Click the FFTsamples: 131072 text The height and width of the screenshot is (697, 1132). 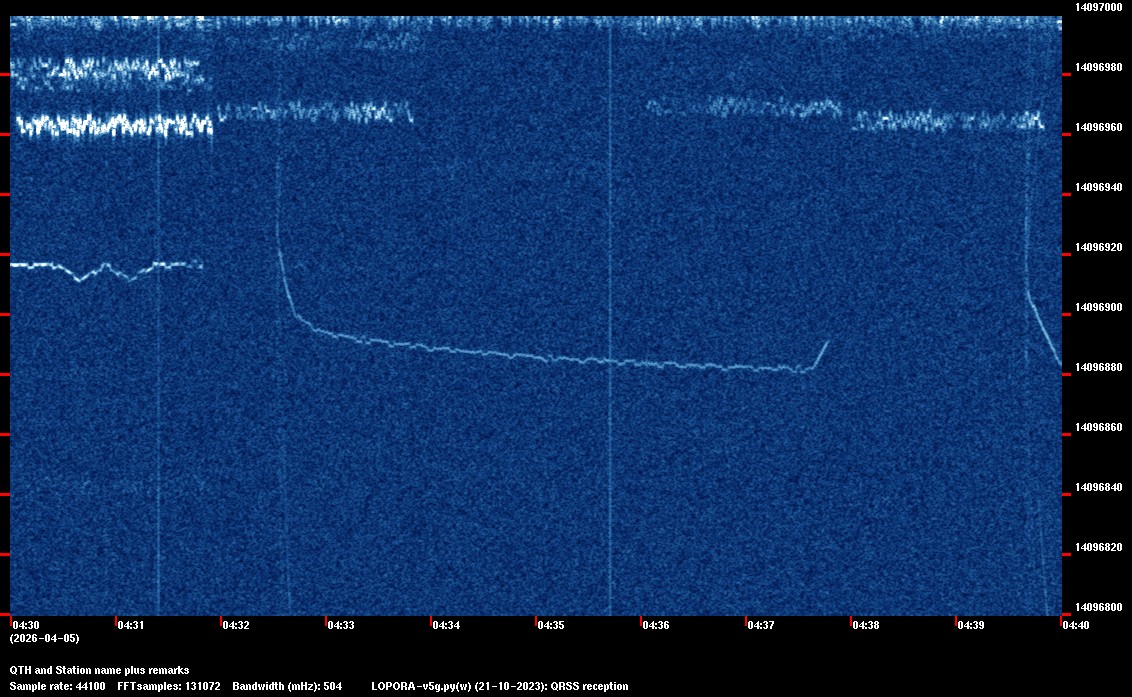tap(169, 686)
